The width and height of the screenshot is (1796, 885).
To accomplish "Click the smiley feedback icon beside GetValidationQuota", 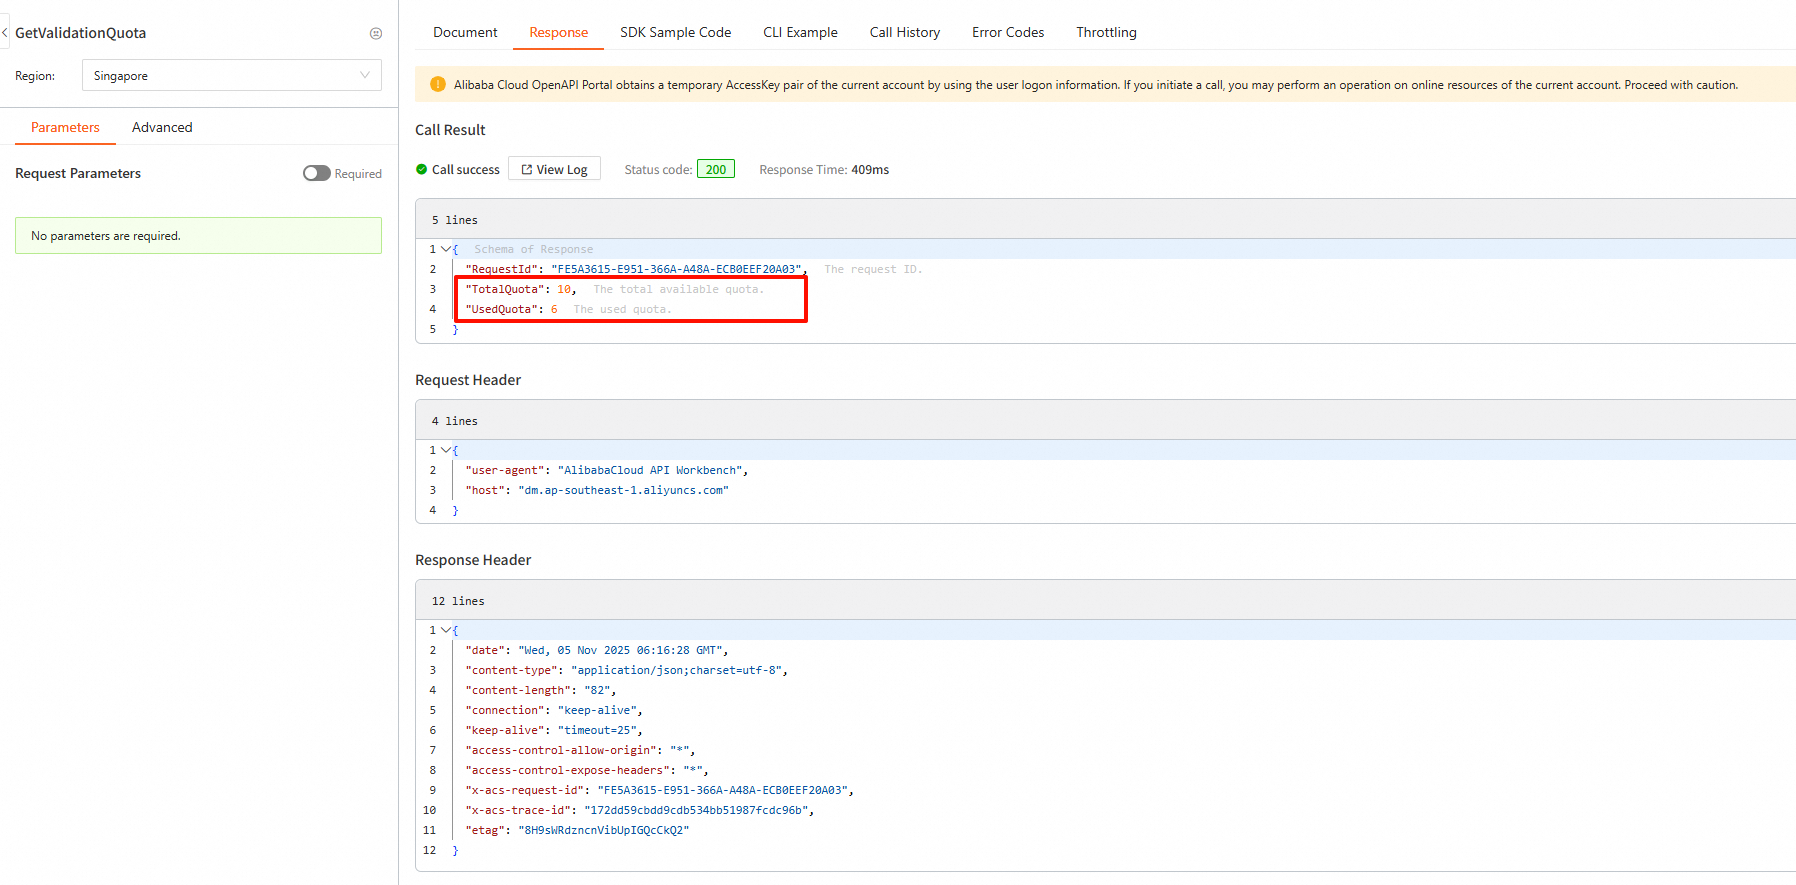I will 376,33.
